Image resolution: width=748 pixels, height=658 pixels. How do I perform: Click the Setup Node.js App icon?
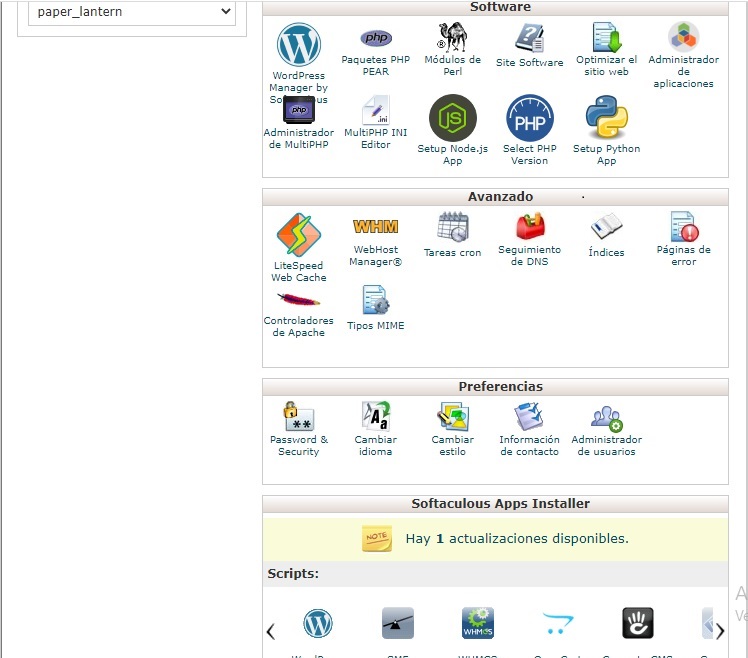[452, 119]
